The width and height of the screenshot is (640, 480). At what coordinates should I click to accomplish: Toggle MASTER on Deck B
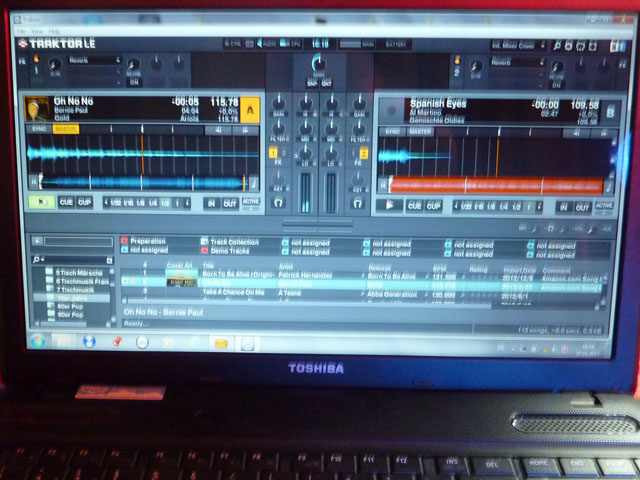point(420,131)
